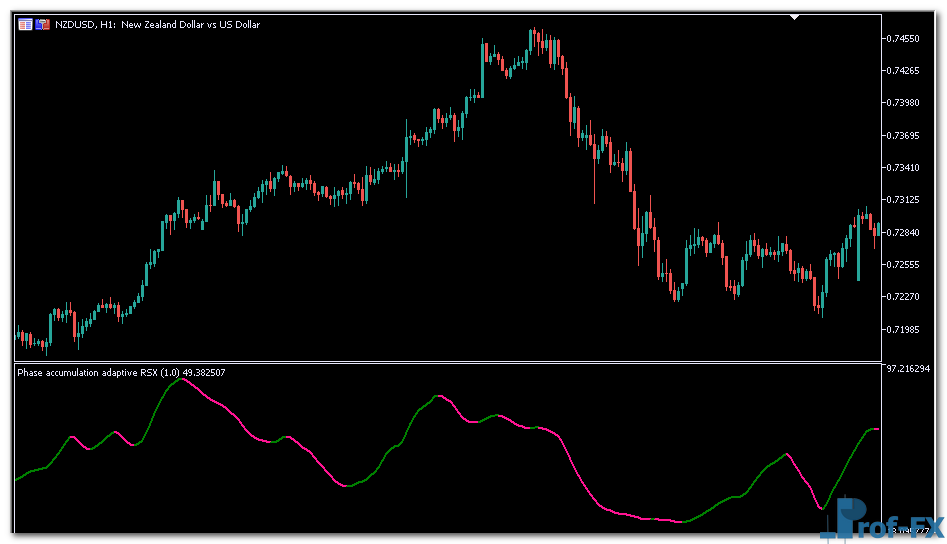Click the white chart shift triangle marker
The height and width of the screenshot is (544, 947).
[794, 17]
